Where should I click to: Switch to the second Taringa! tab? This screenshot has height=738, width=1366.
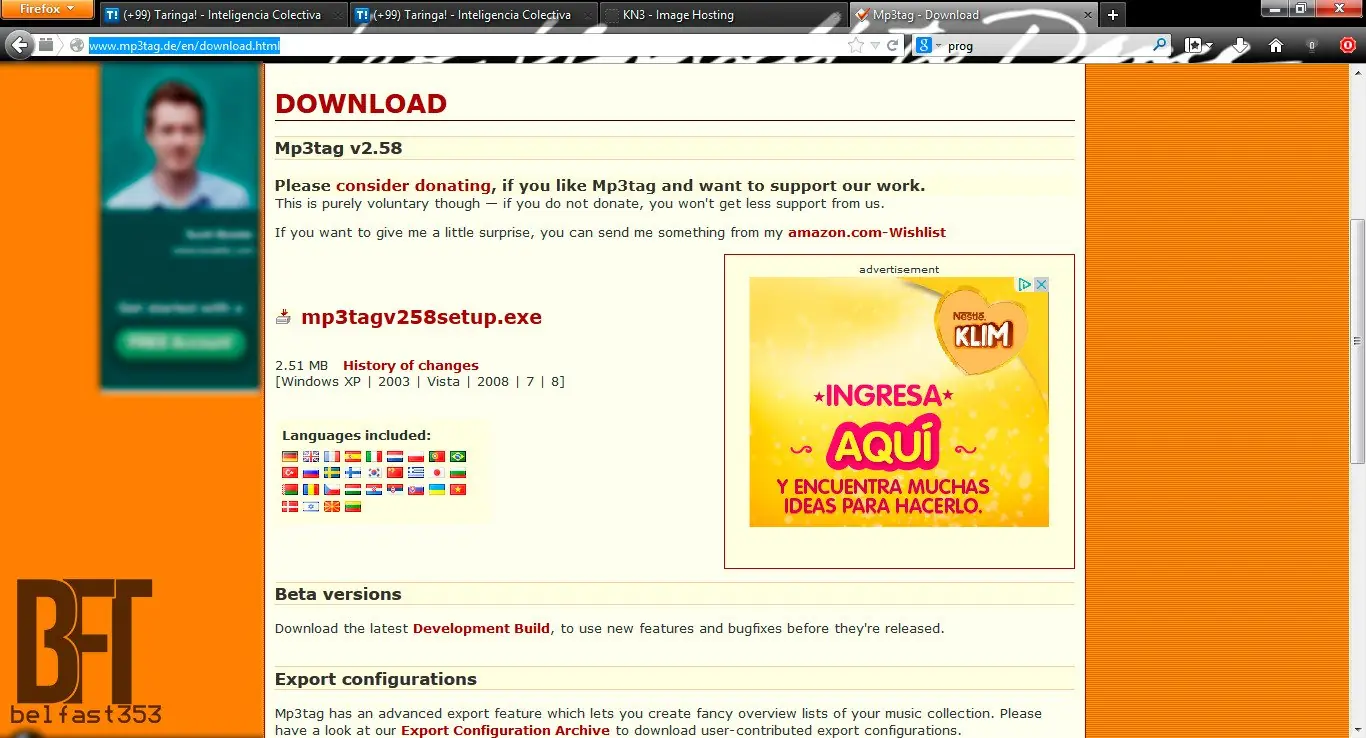(x=473, y=15)
